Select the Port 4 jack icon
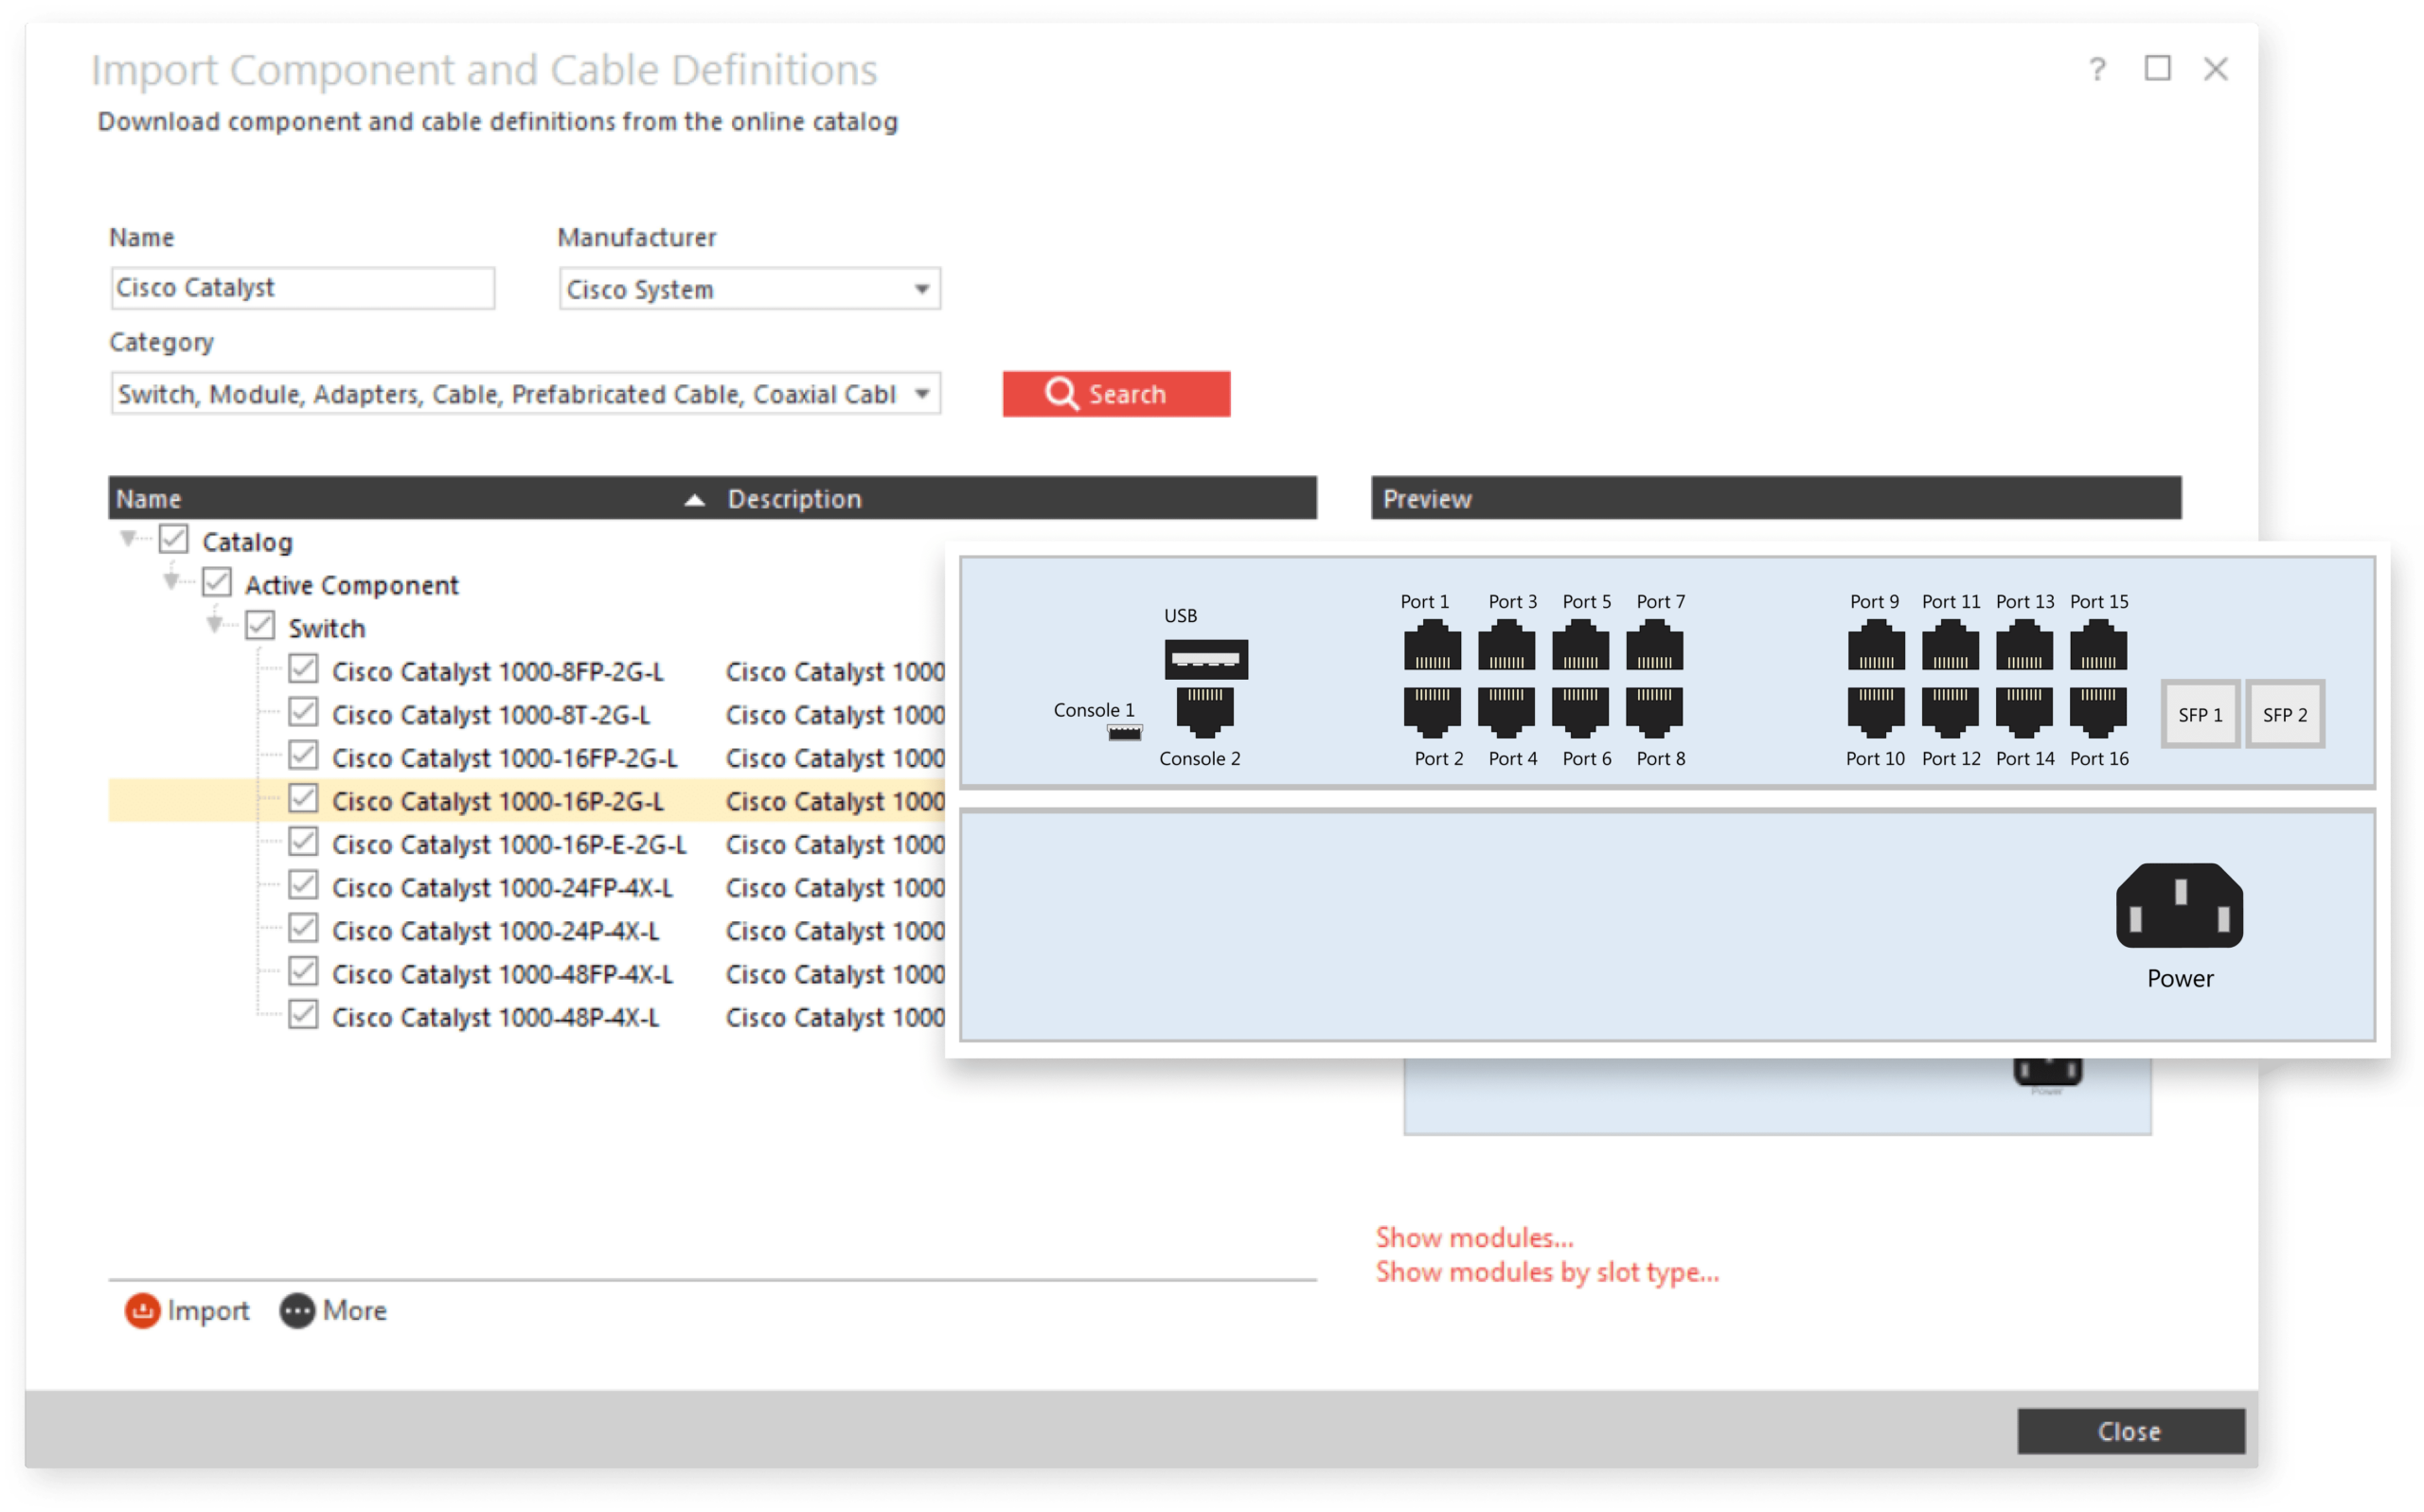This screenshot has height=1512, width=2424. click(x=1506, y=711)
